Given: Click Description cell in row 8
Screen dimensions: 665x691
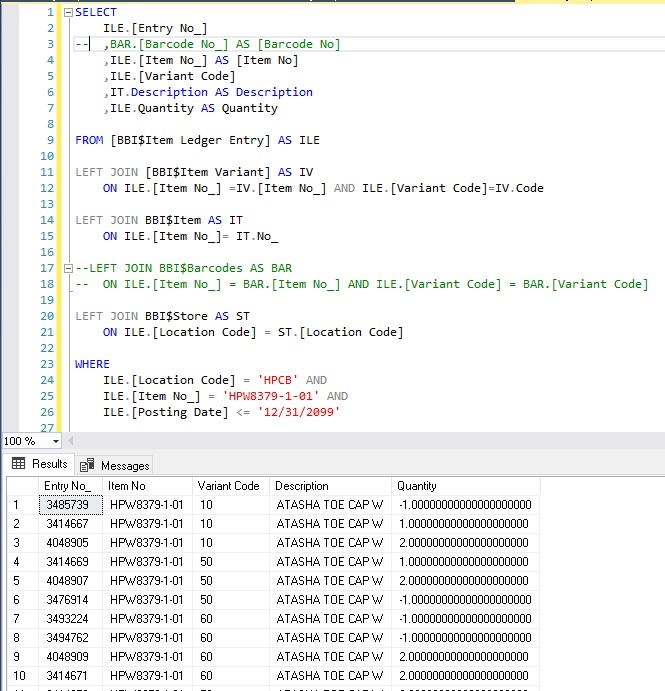Looking at the screenshot, I should coord(330,637).
